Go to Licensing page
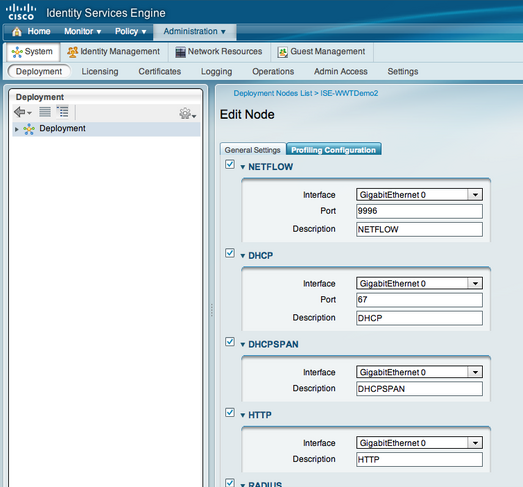This screenshot has height=487, width=523. [x=100, y=71]
